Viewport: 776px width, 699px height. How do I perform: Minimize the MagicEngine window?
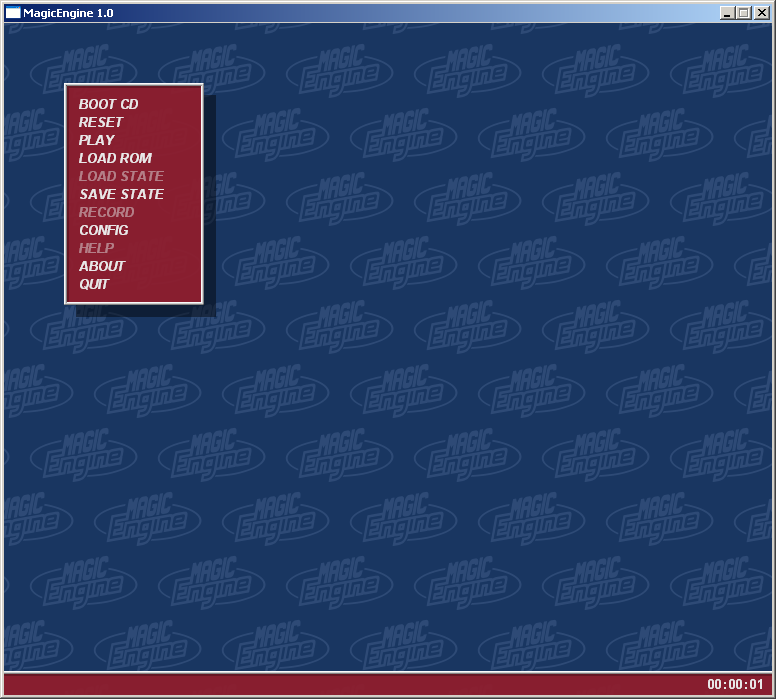click(727, 13)
